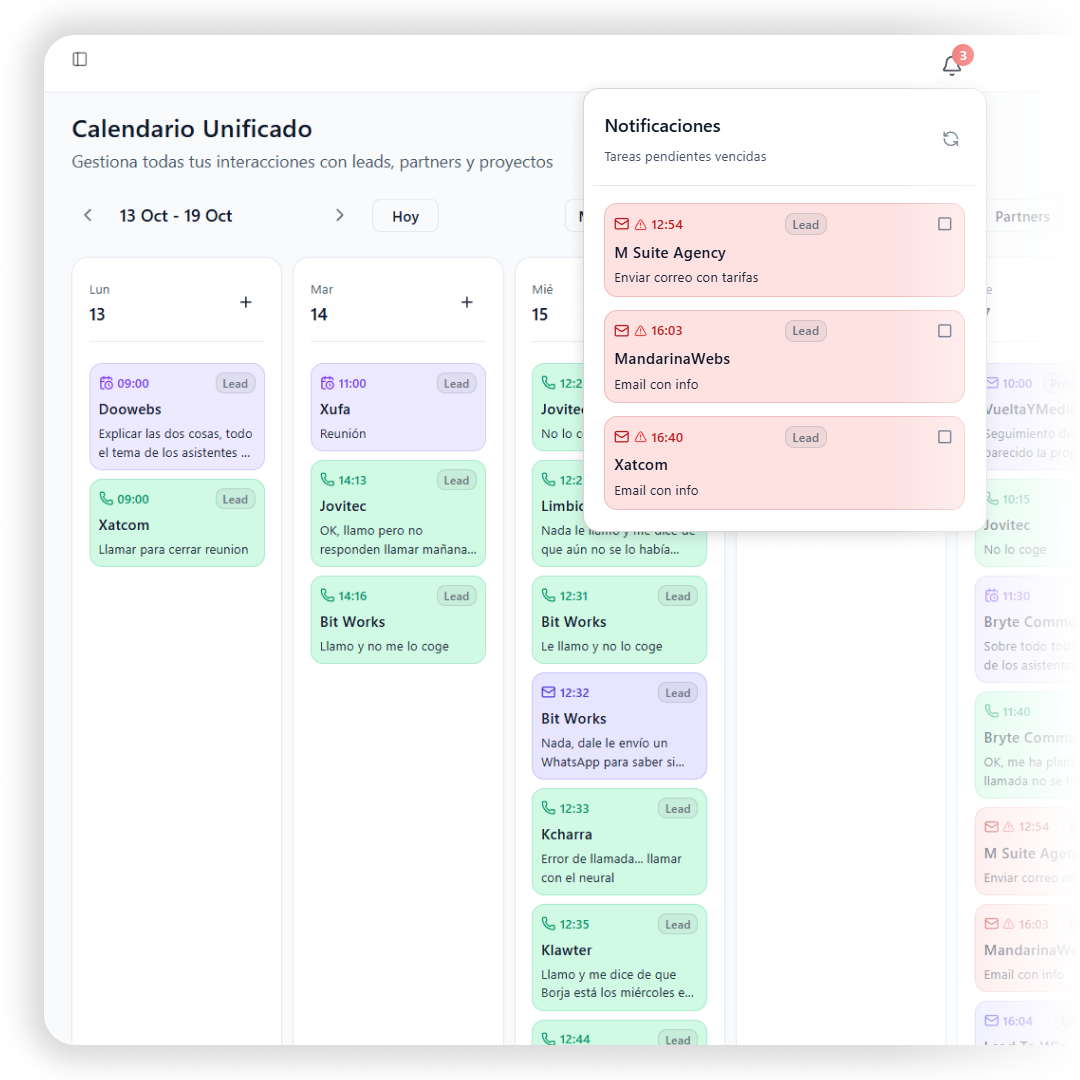Go to the previous week
This screenshot has width=1080, height=1080.
[x=88, y=216]
